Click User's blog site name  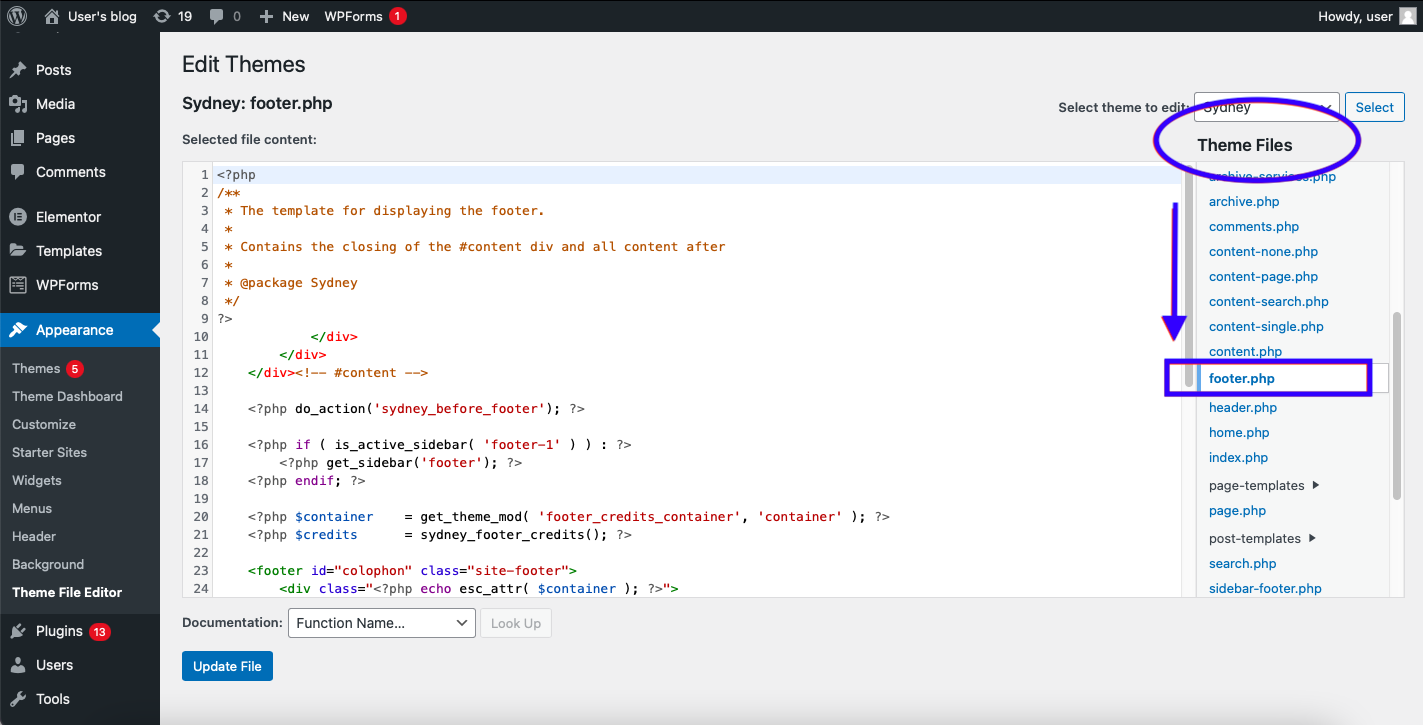(x=102, y=16)
